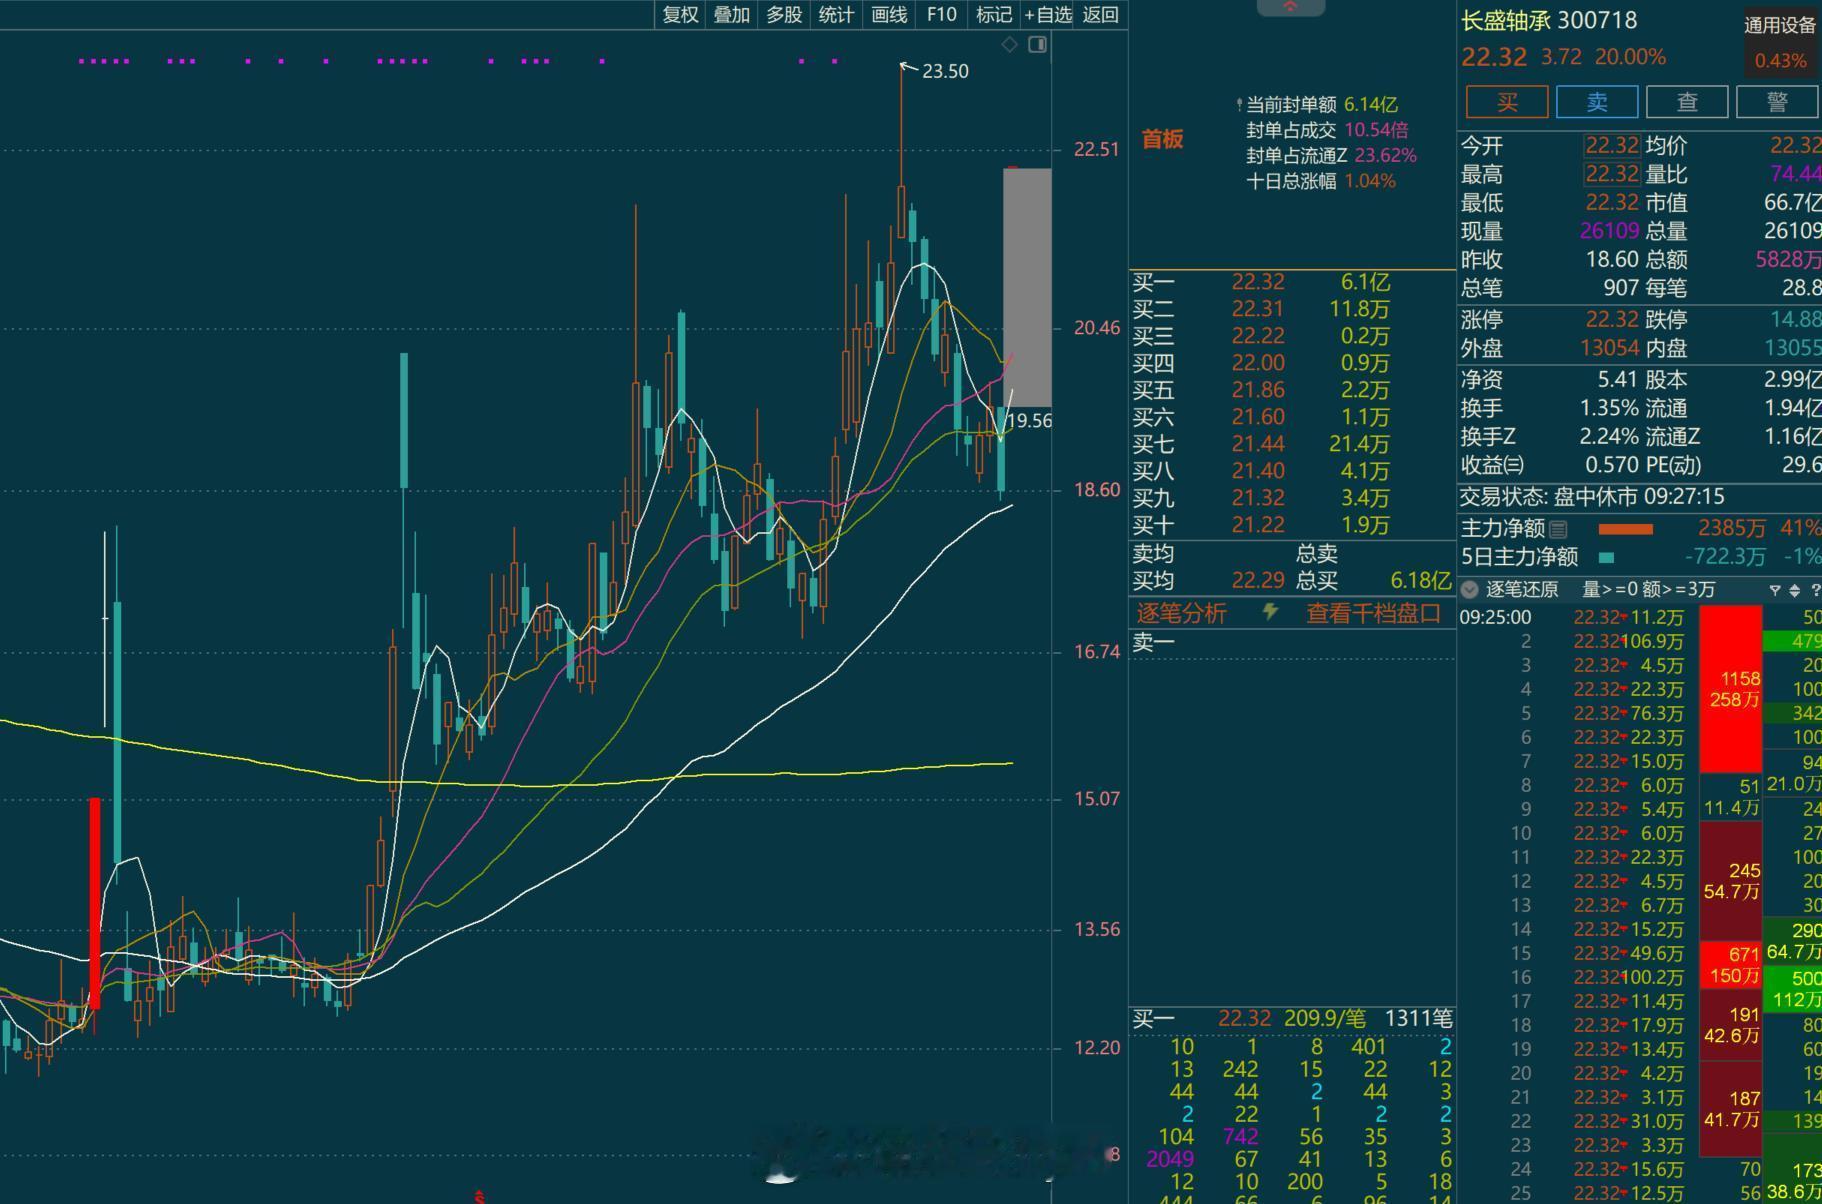Select the 买一 row priced 22.32 with 6.1亿
The width and height of the screenshot is (1822, 1204).
point(1291,283)
